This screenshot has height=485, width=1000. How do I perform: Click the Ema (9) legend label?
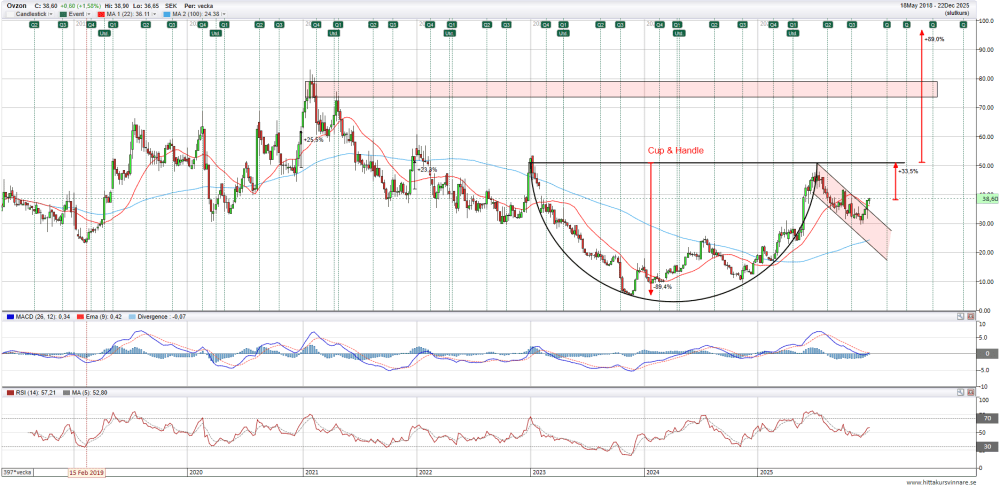tap(105, 317)
